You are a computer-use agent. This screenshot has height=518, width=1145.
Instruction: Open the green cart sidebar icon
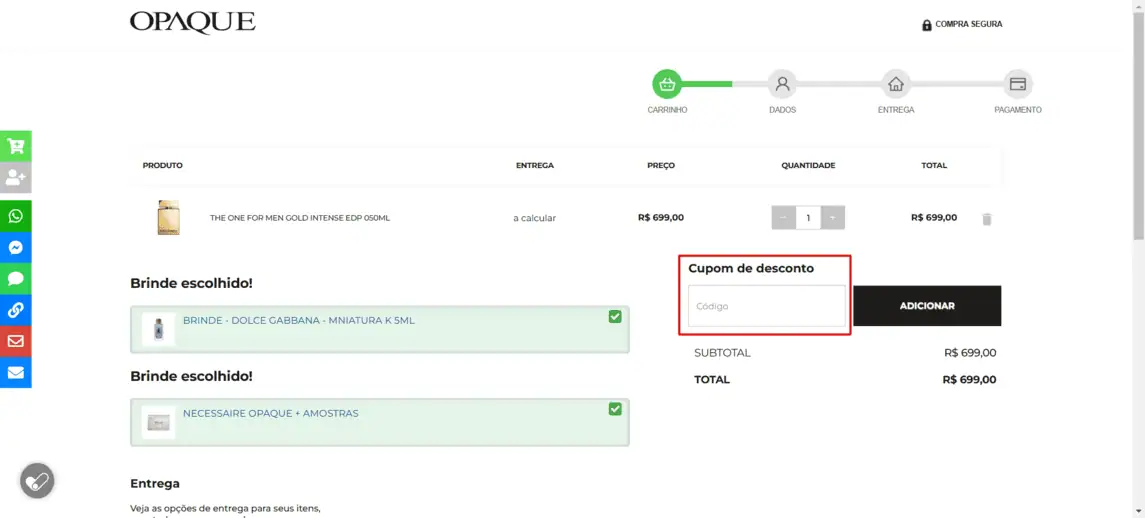coord(15,146)
